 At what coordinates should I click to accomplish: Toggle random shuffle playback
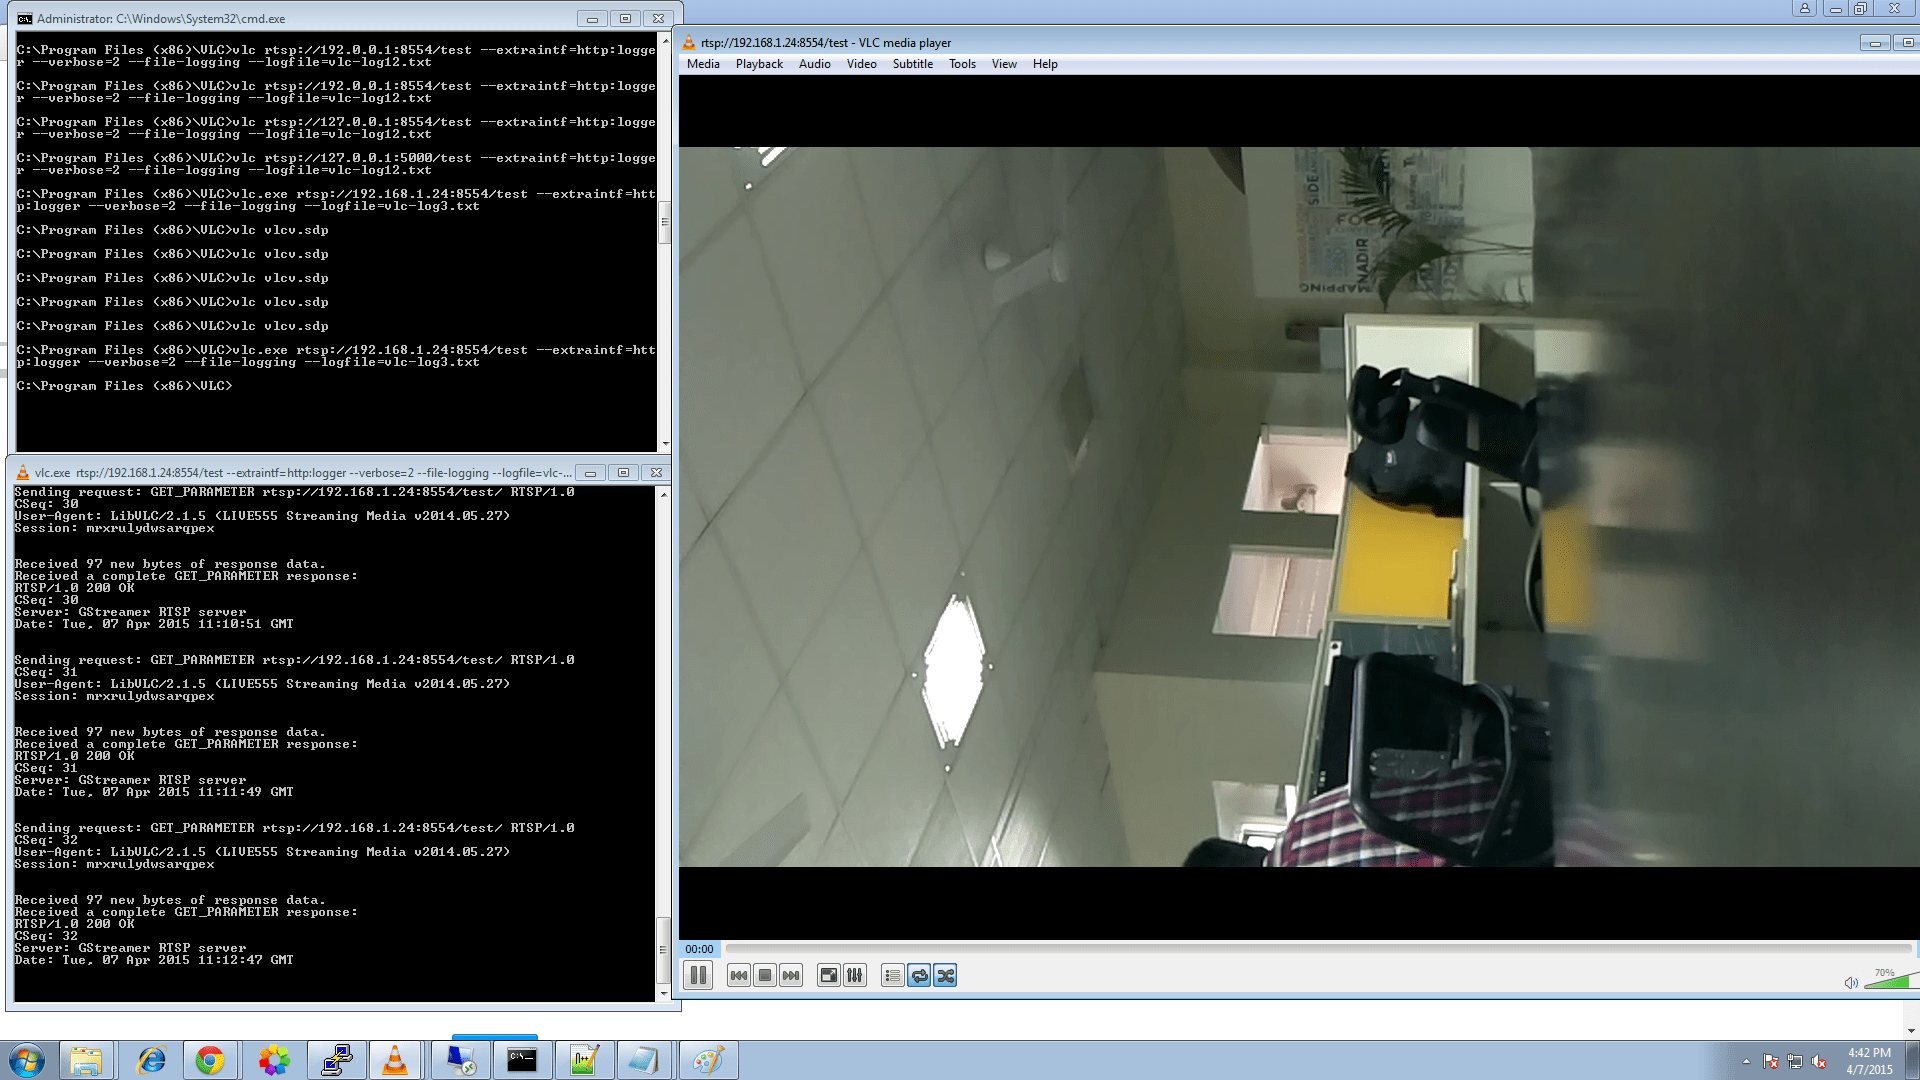[945, 975]
